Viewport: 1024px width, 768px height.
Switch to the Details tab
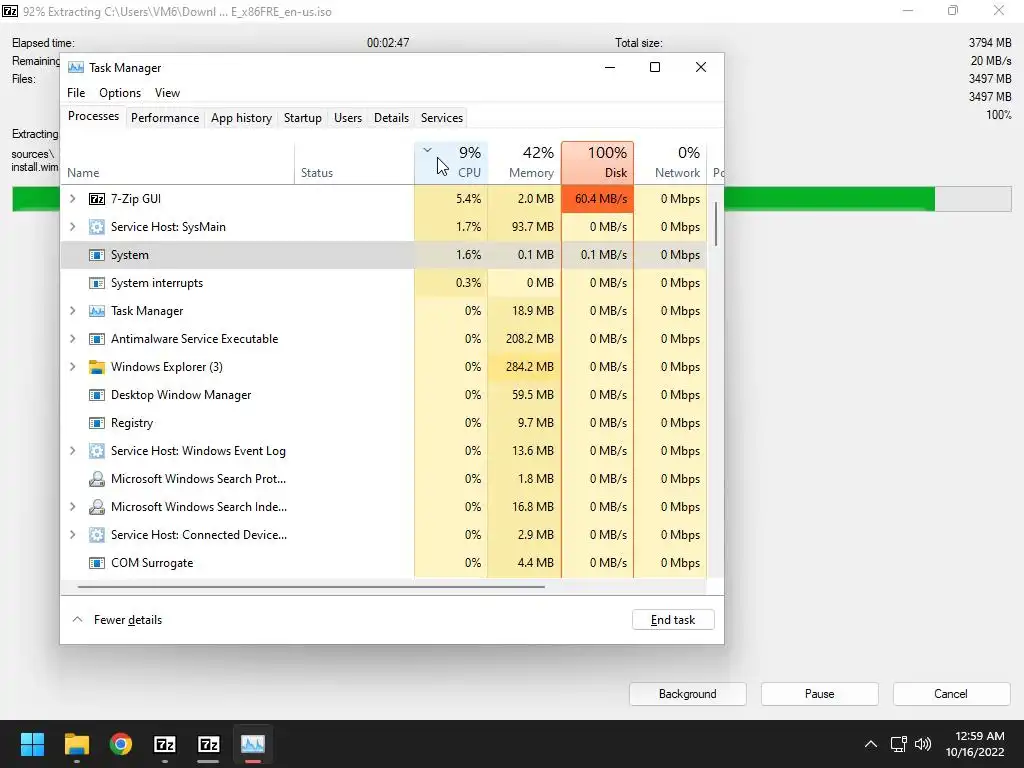point(391,118)
